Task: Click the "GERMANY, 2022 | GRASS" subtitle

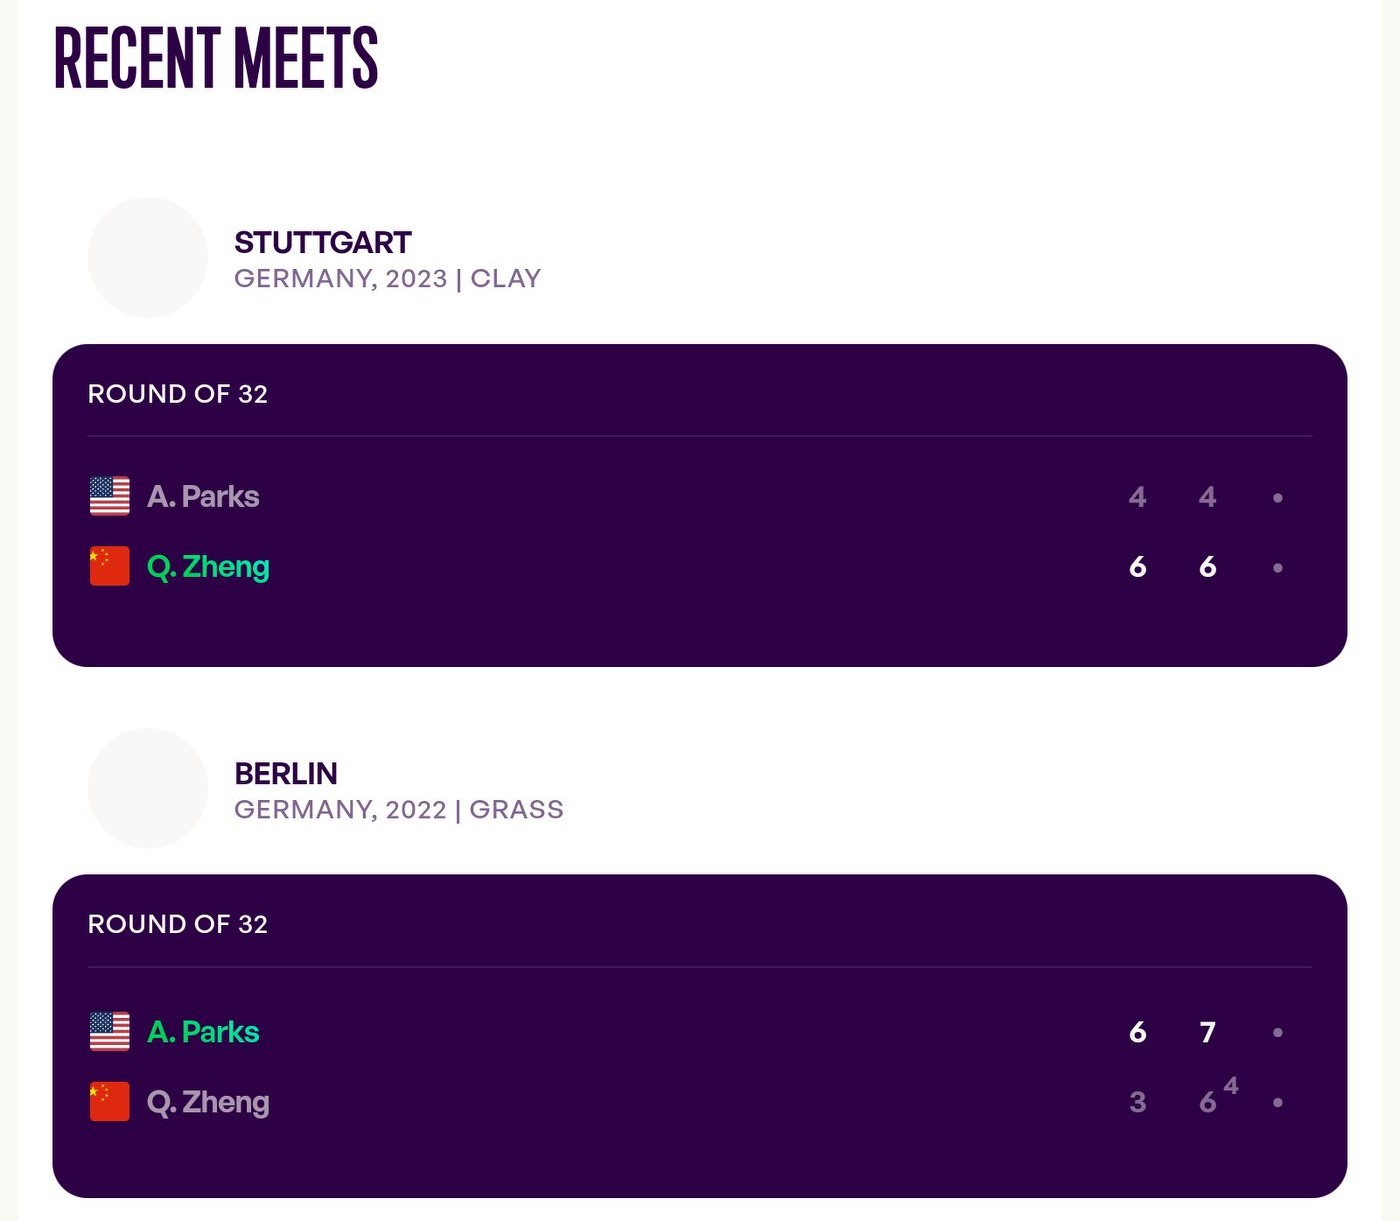Action: pos(398,809)
